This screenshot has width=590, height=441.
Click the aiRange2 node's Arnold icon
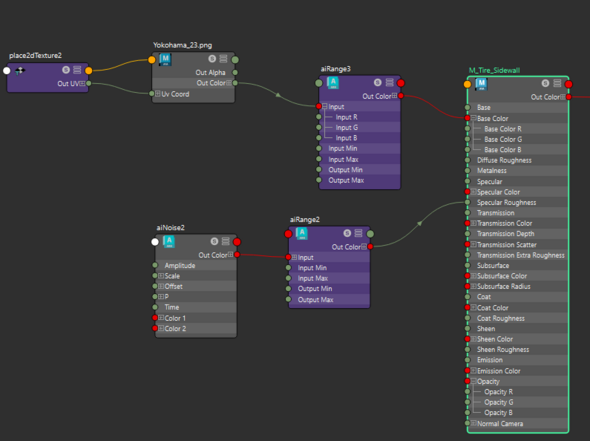[x=302, y=233]
